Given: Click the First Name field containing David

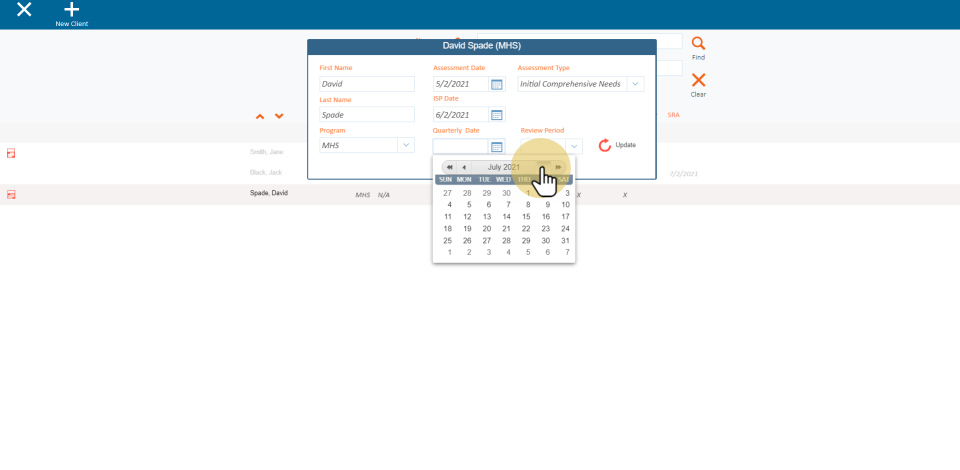Looking at the screenshot, I should [366, 84].
